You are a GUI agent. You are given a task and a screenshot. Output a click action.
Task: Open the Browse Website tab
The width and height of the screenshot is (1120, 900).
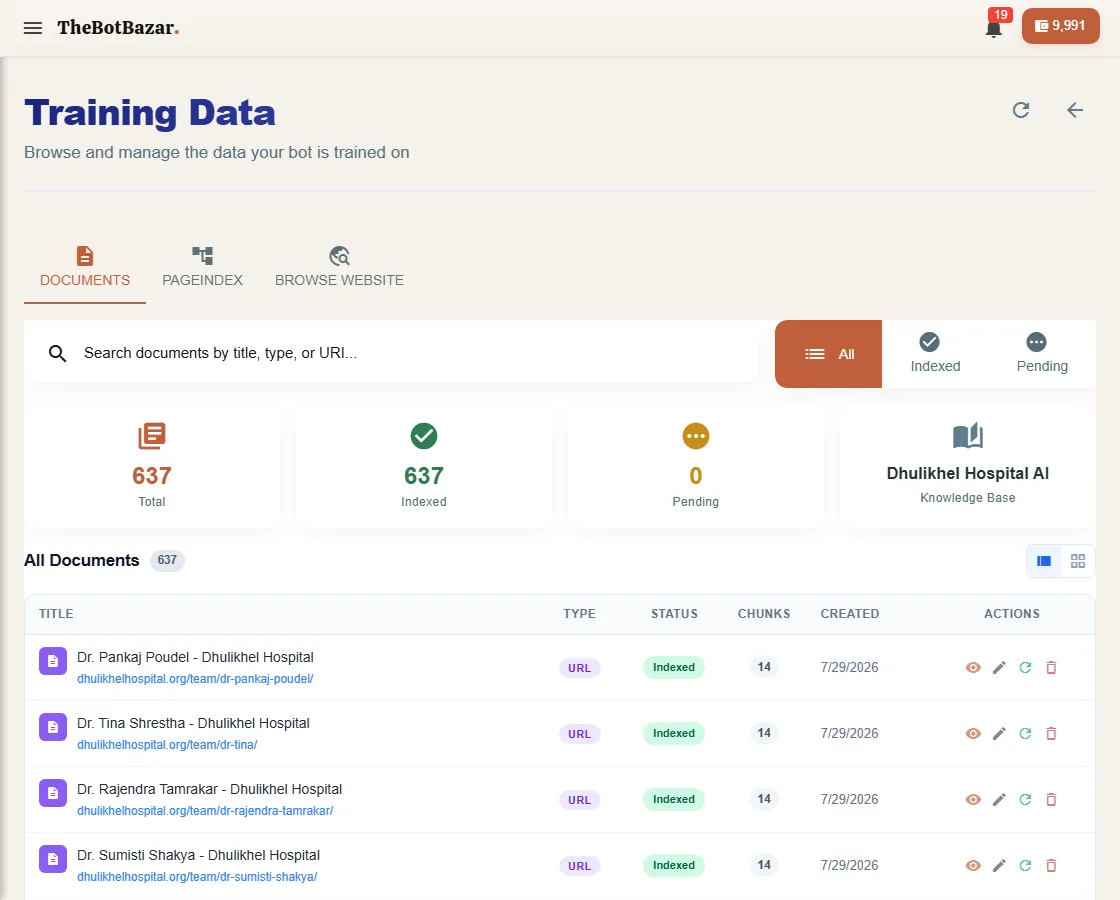pyautogui.click(x=339, y=268)
